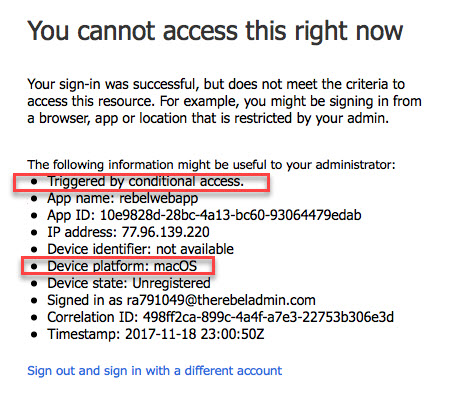Click the 'Your sign-in was successful' paragraph
The image size is (464, 401).
pos(224,101)
